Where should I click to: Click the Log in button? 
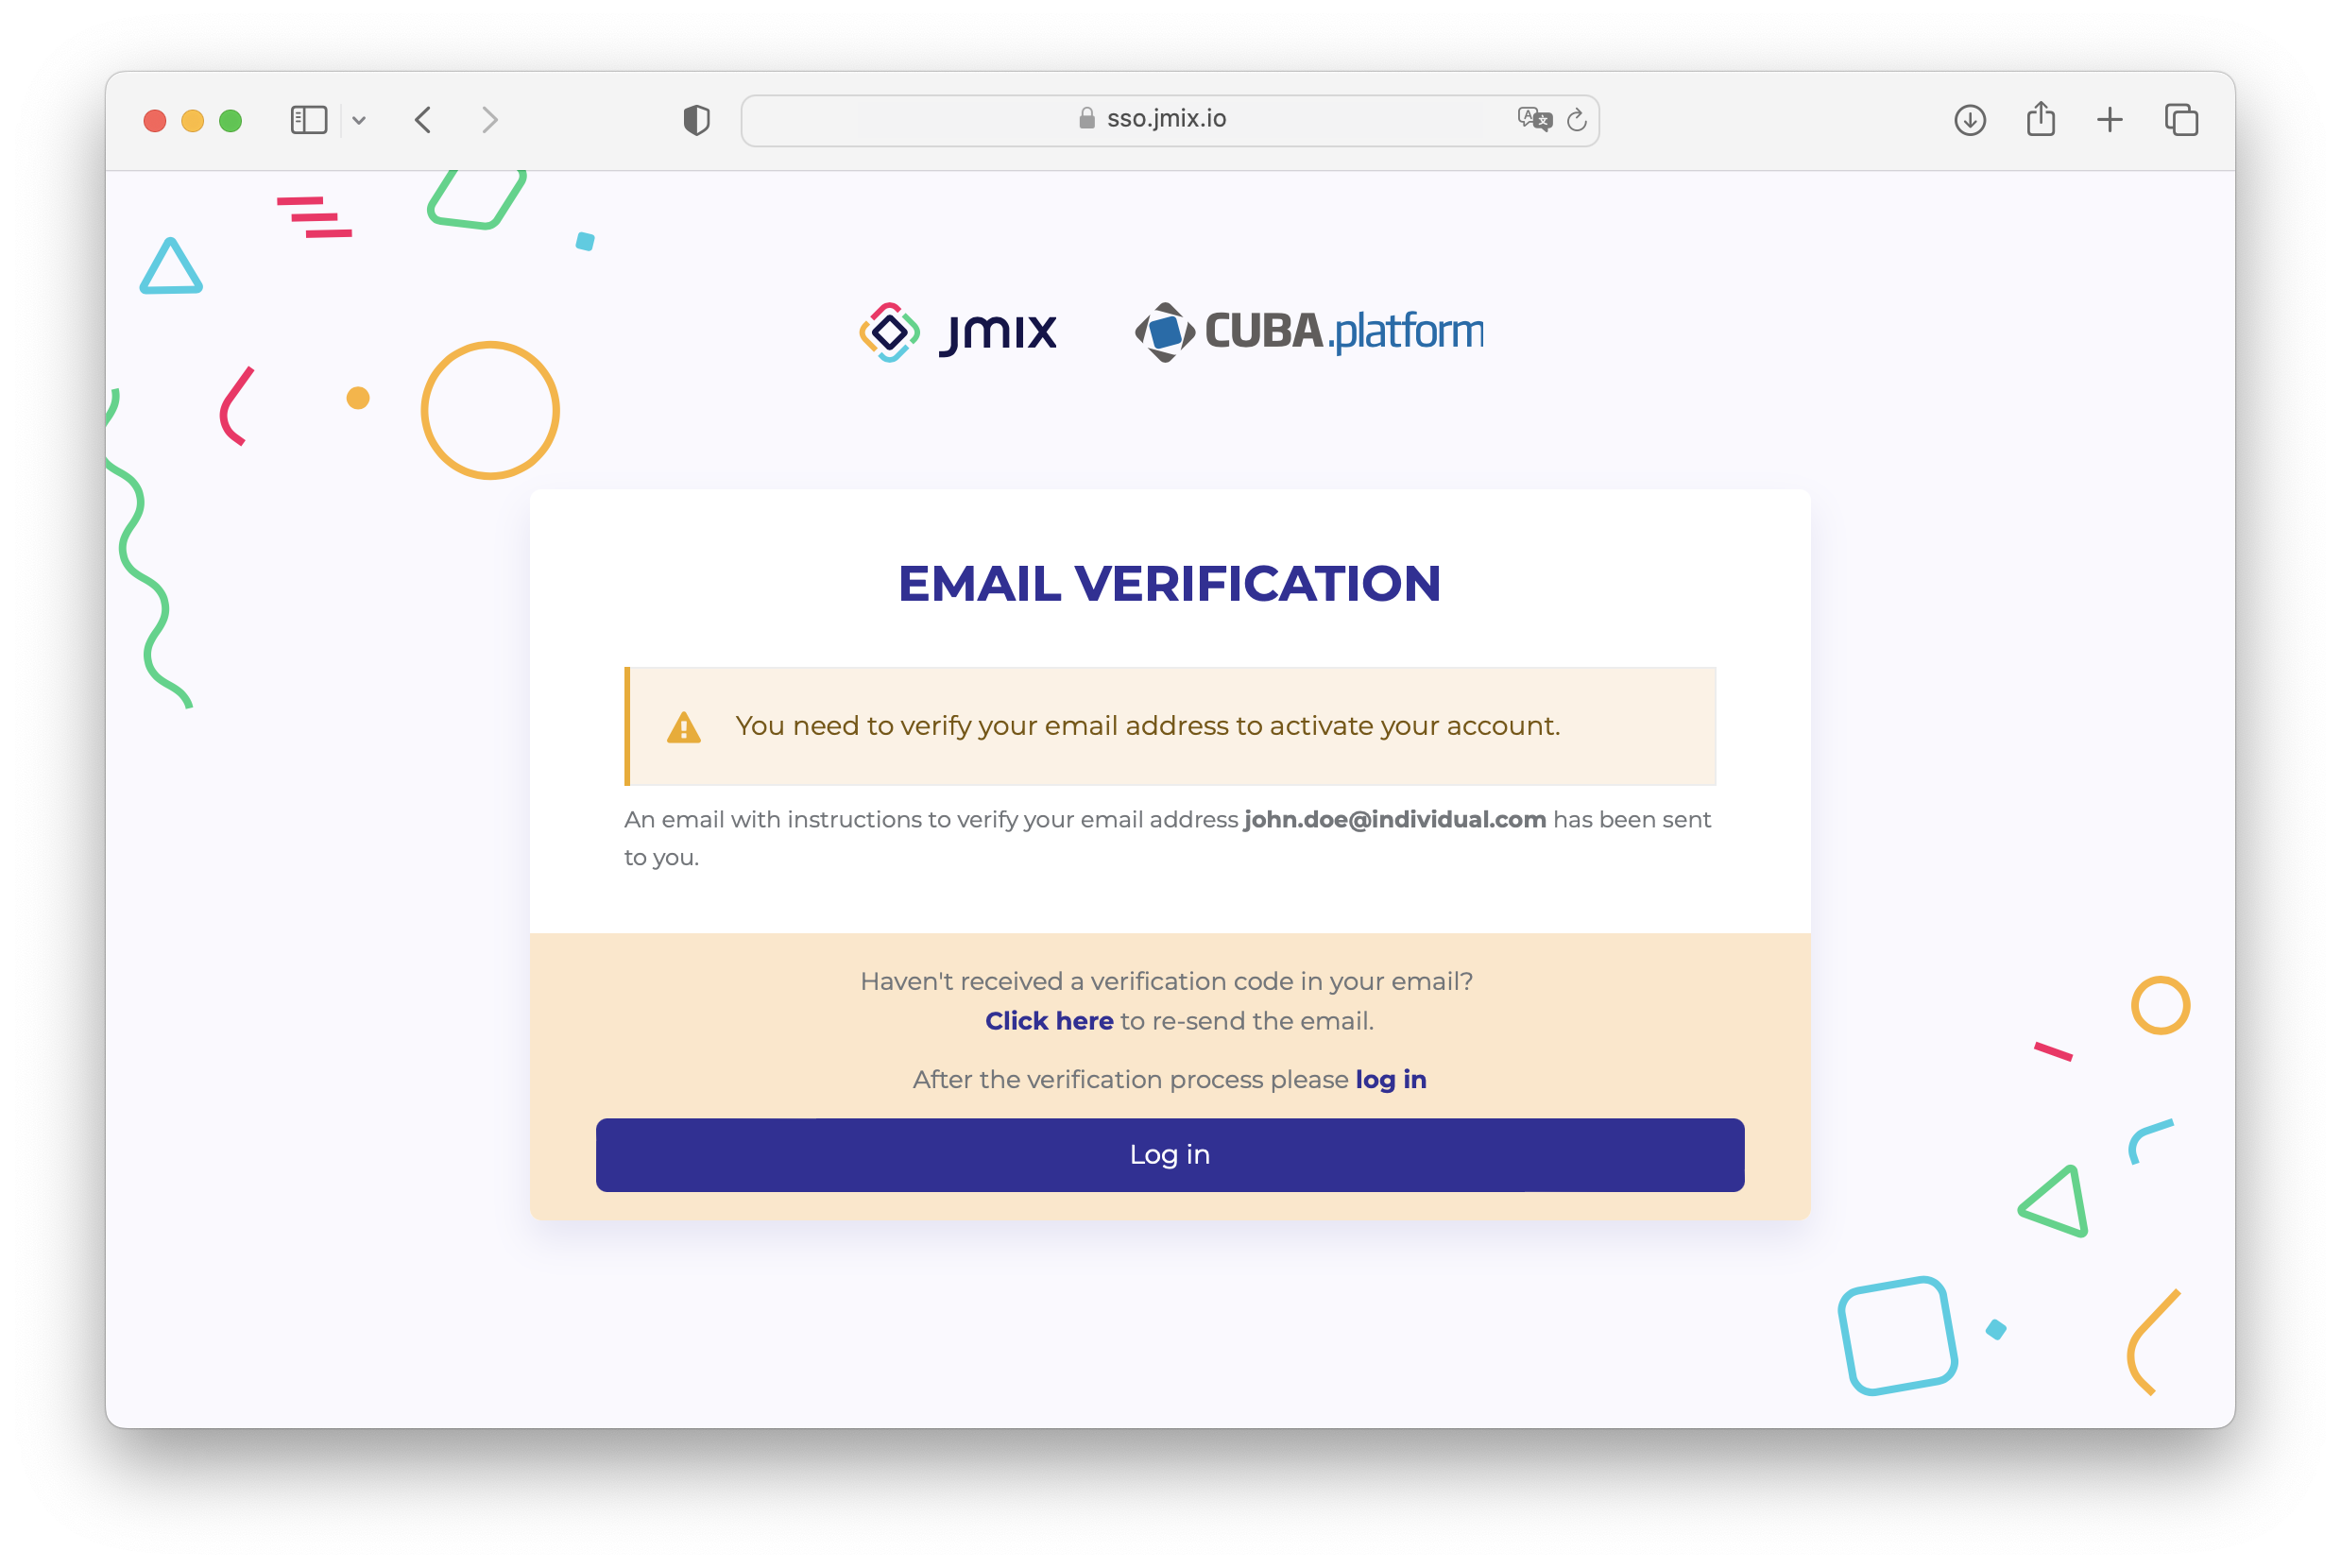(1169, 1155)
